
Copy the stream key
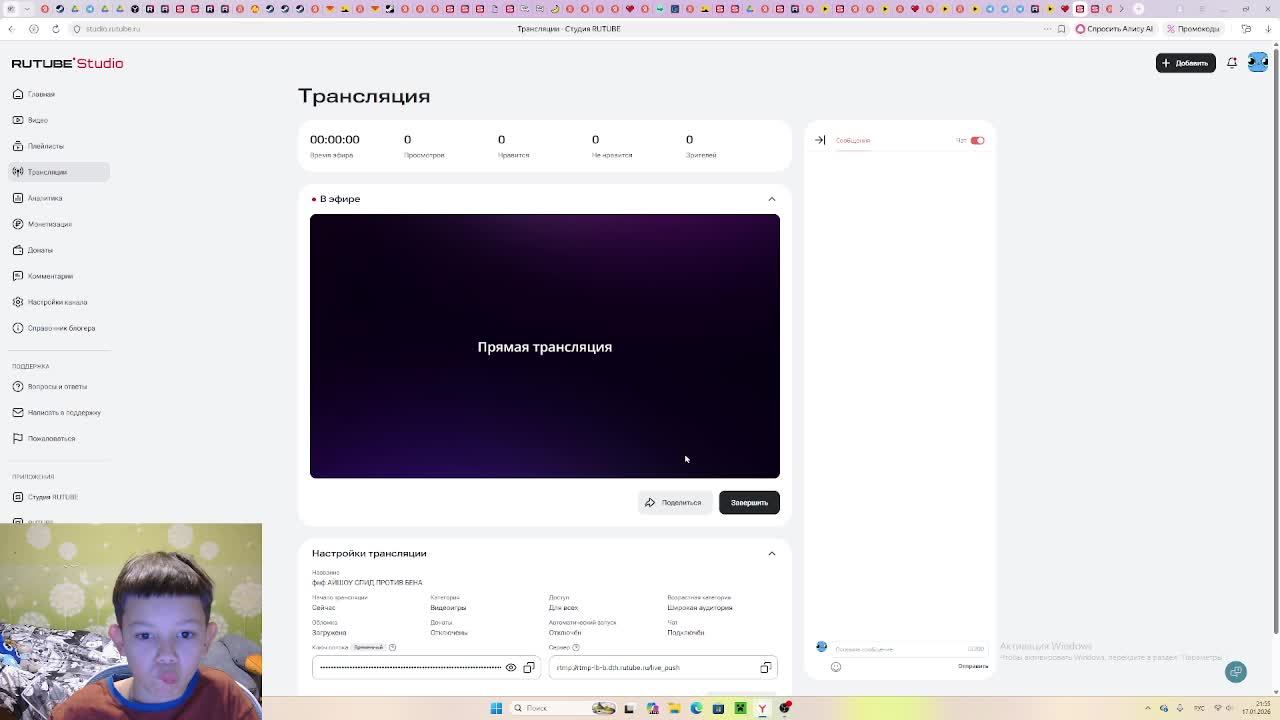[x=529, y=667]
